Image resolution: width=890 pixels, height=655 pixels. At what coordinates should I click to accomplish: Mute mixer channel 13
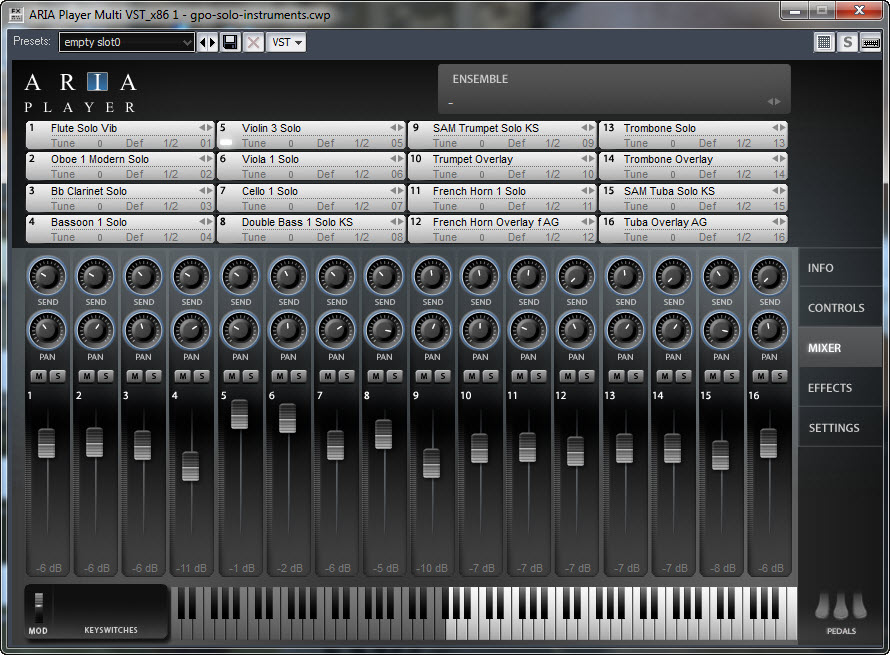tap(616, 376)
